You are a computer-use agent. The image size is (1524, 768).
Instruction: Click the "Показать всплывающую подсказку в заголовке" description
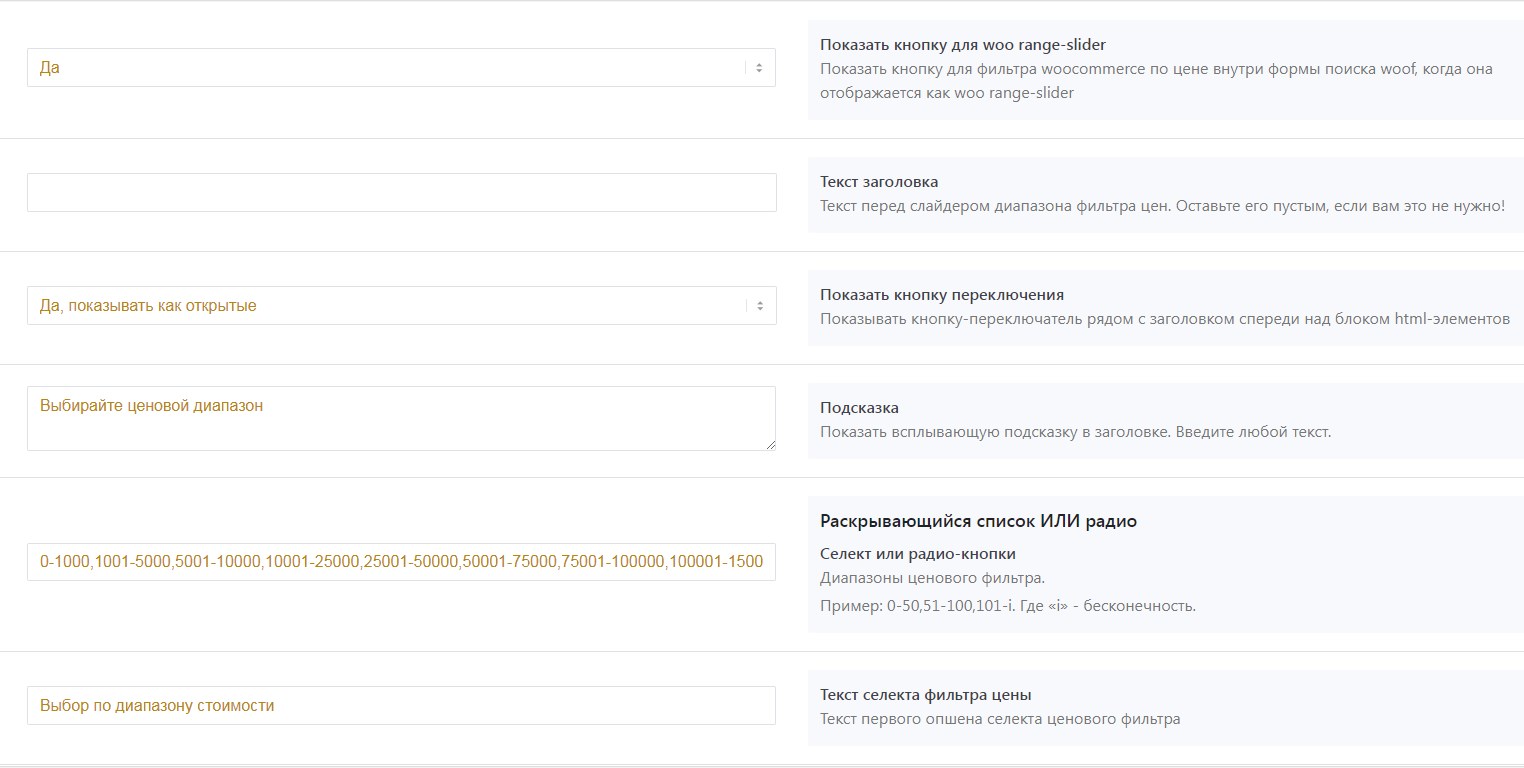[x=1075, y=432]
